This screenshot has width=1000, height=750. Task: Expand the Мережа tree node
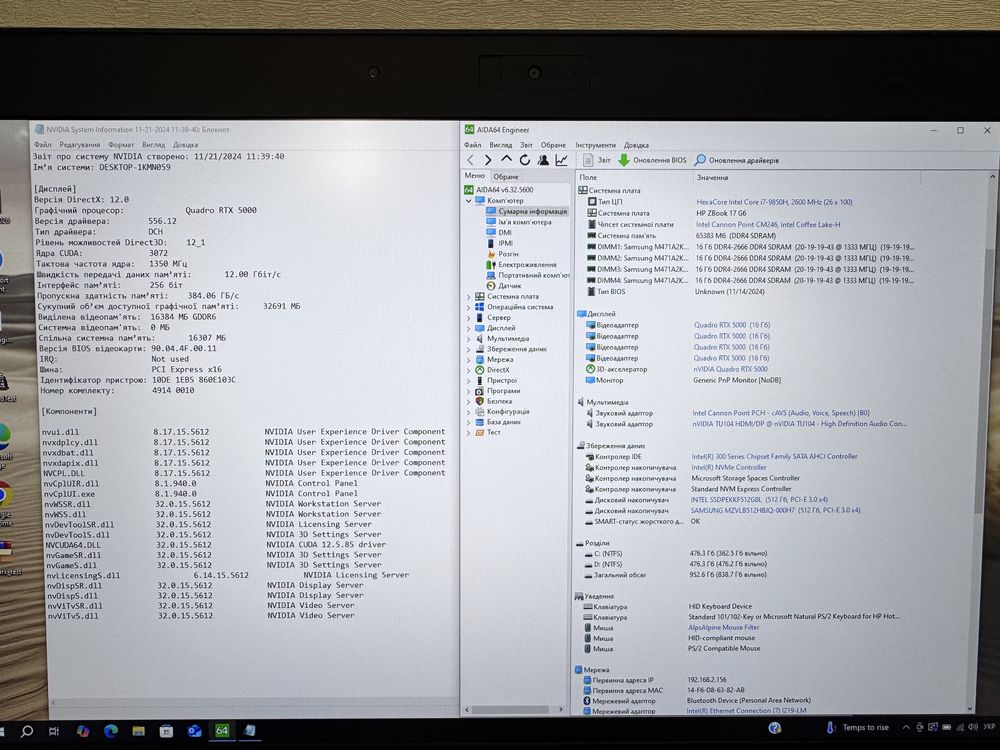point(469,359)
